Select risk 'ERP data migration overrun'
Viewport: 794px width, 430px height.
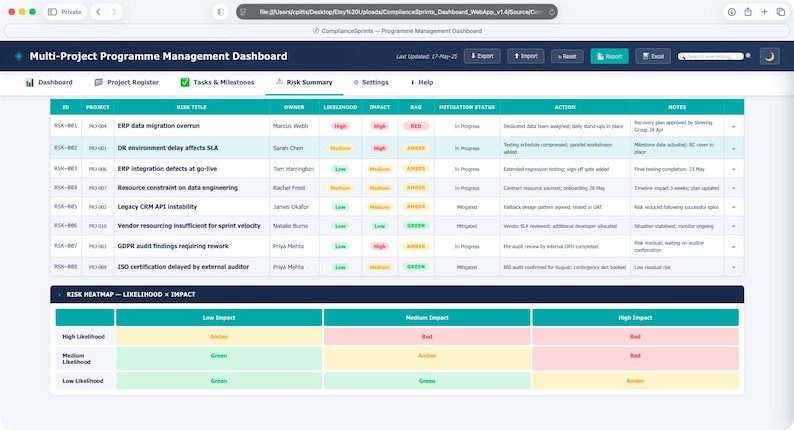click(158, 126)
